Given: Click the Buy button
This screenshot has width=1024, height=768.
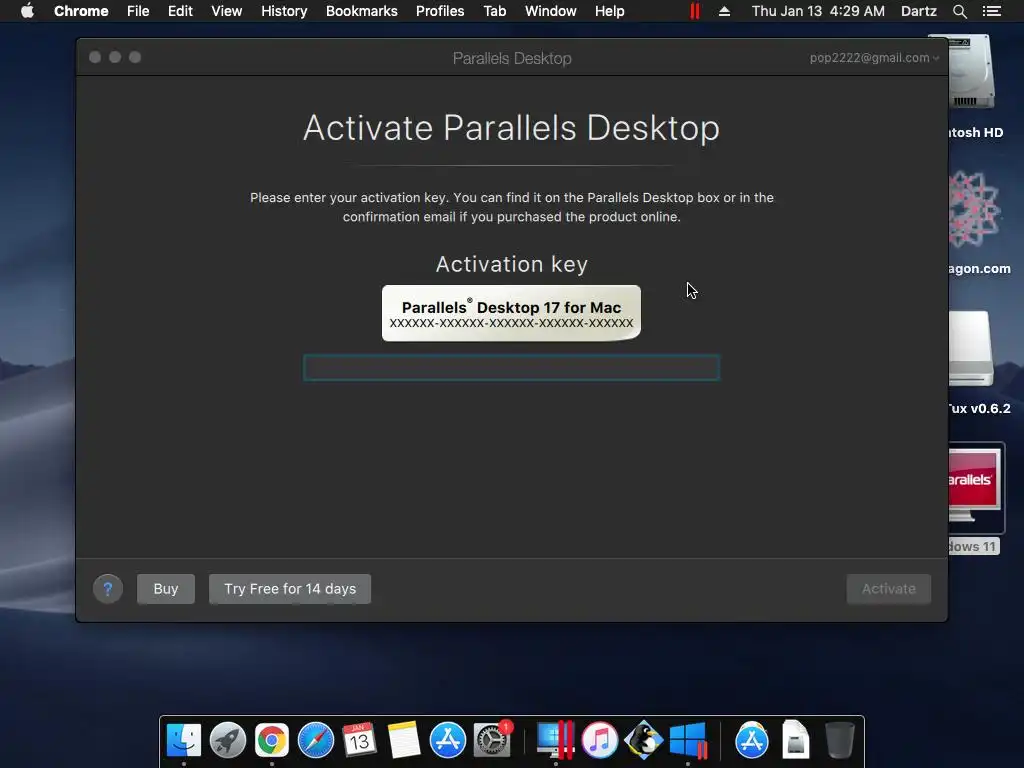Looking at the screenshot, I should click(166, 588).
